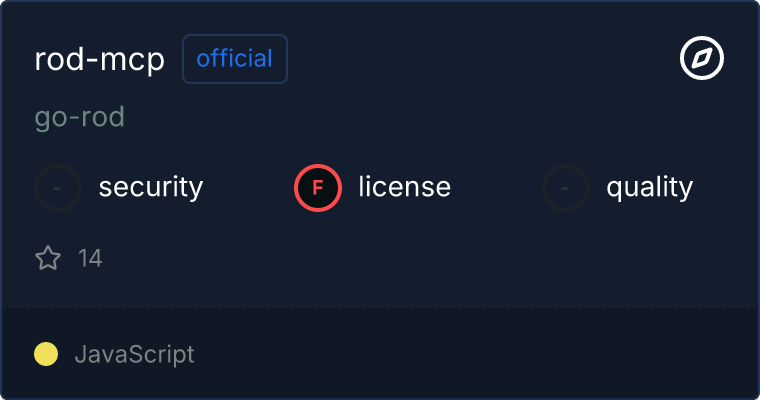
Task: Click the compass explore icon
Action: [701, 59]
